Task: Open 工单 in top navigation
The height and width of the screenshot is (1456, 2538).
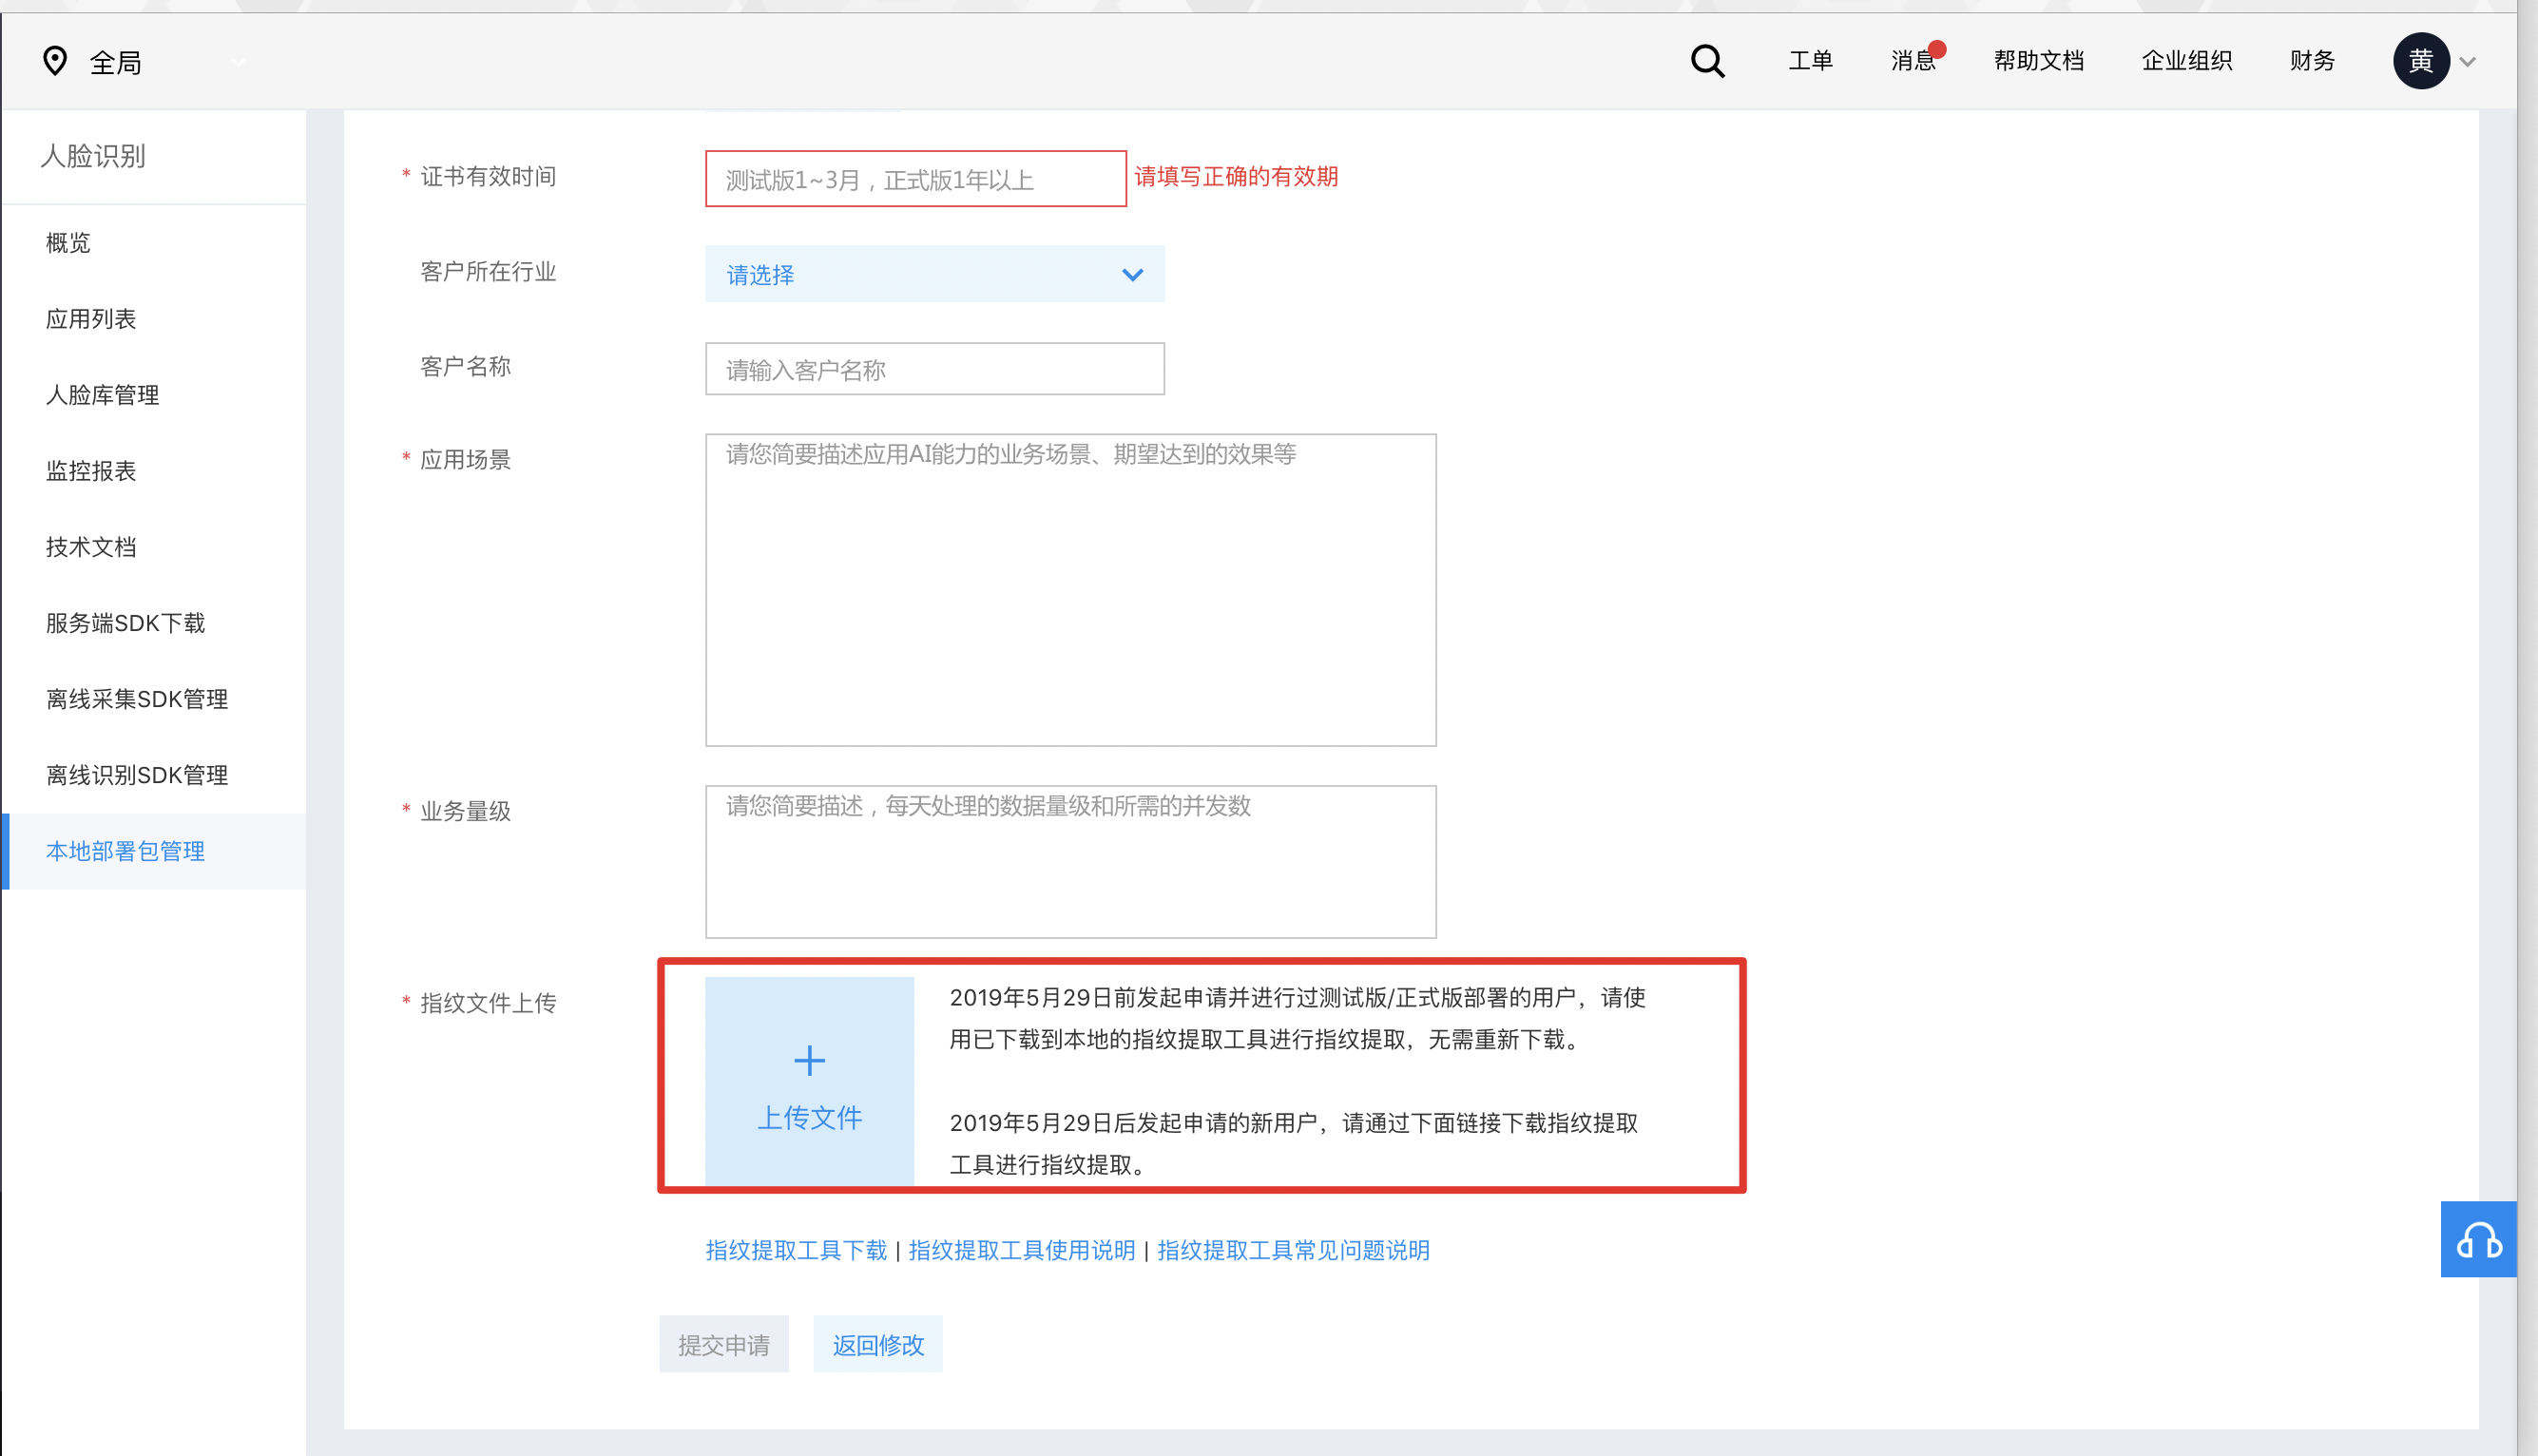Action: [1810, 61]
